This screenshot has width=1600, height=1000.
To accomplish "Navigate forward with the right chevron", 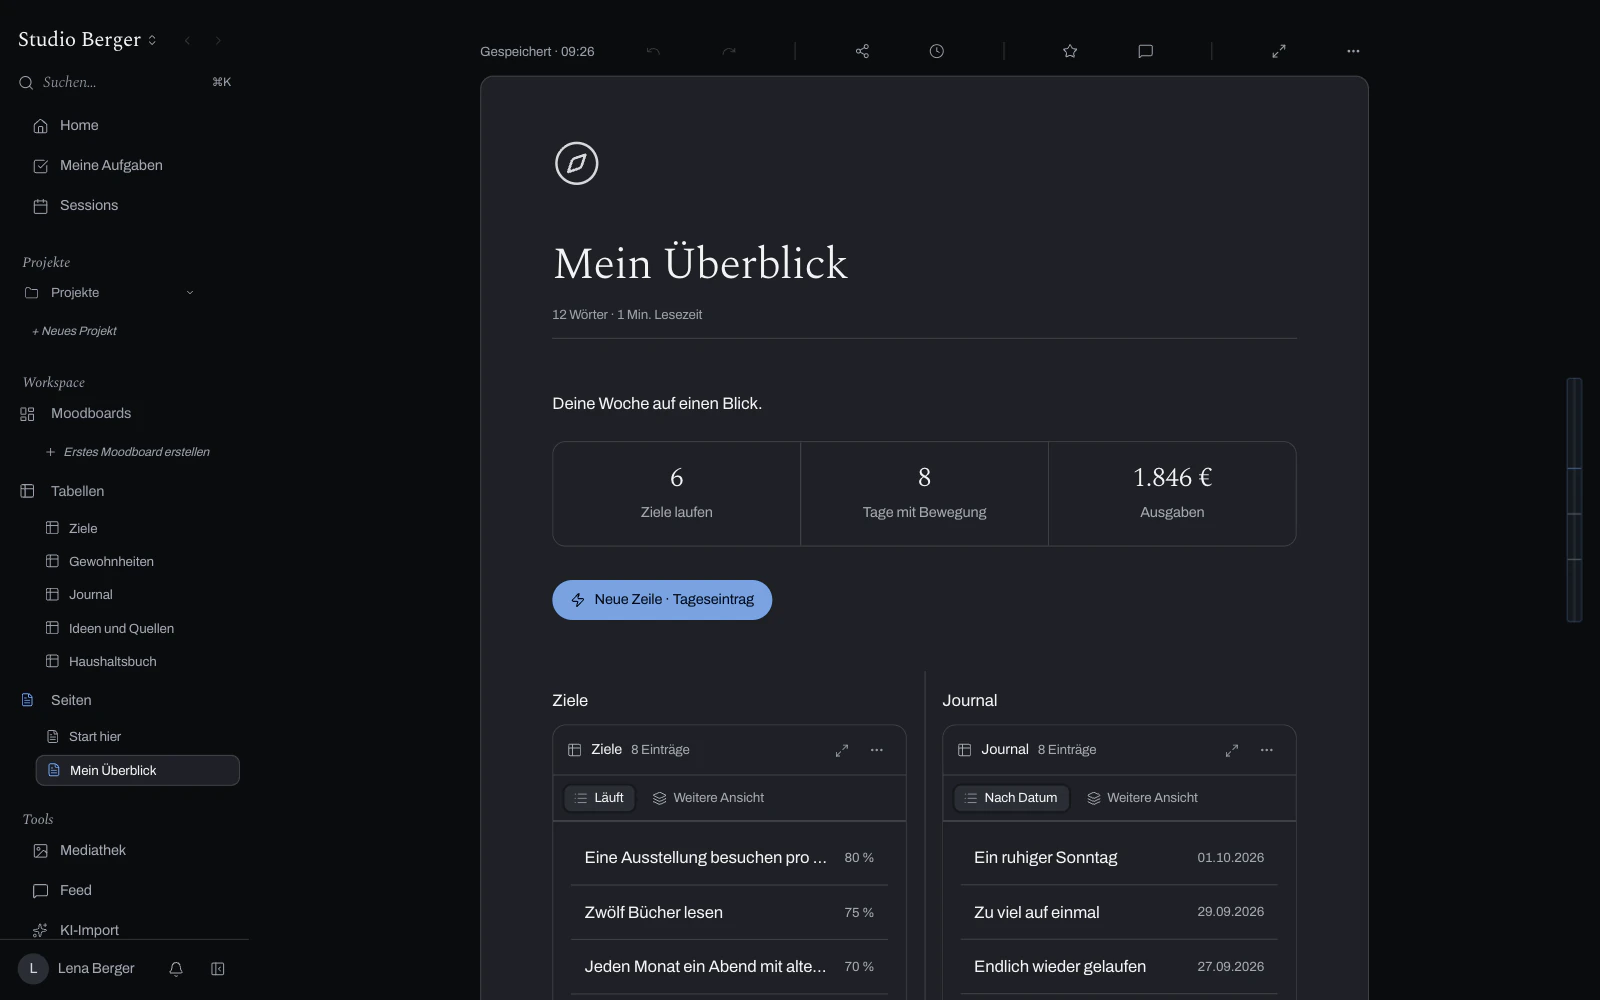I will click(x=218, y=40).
